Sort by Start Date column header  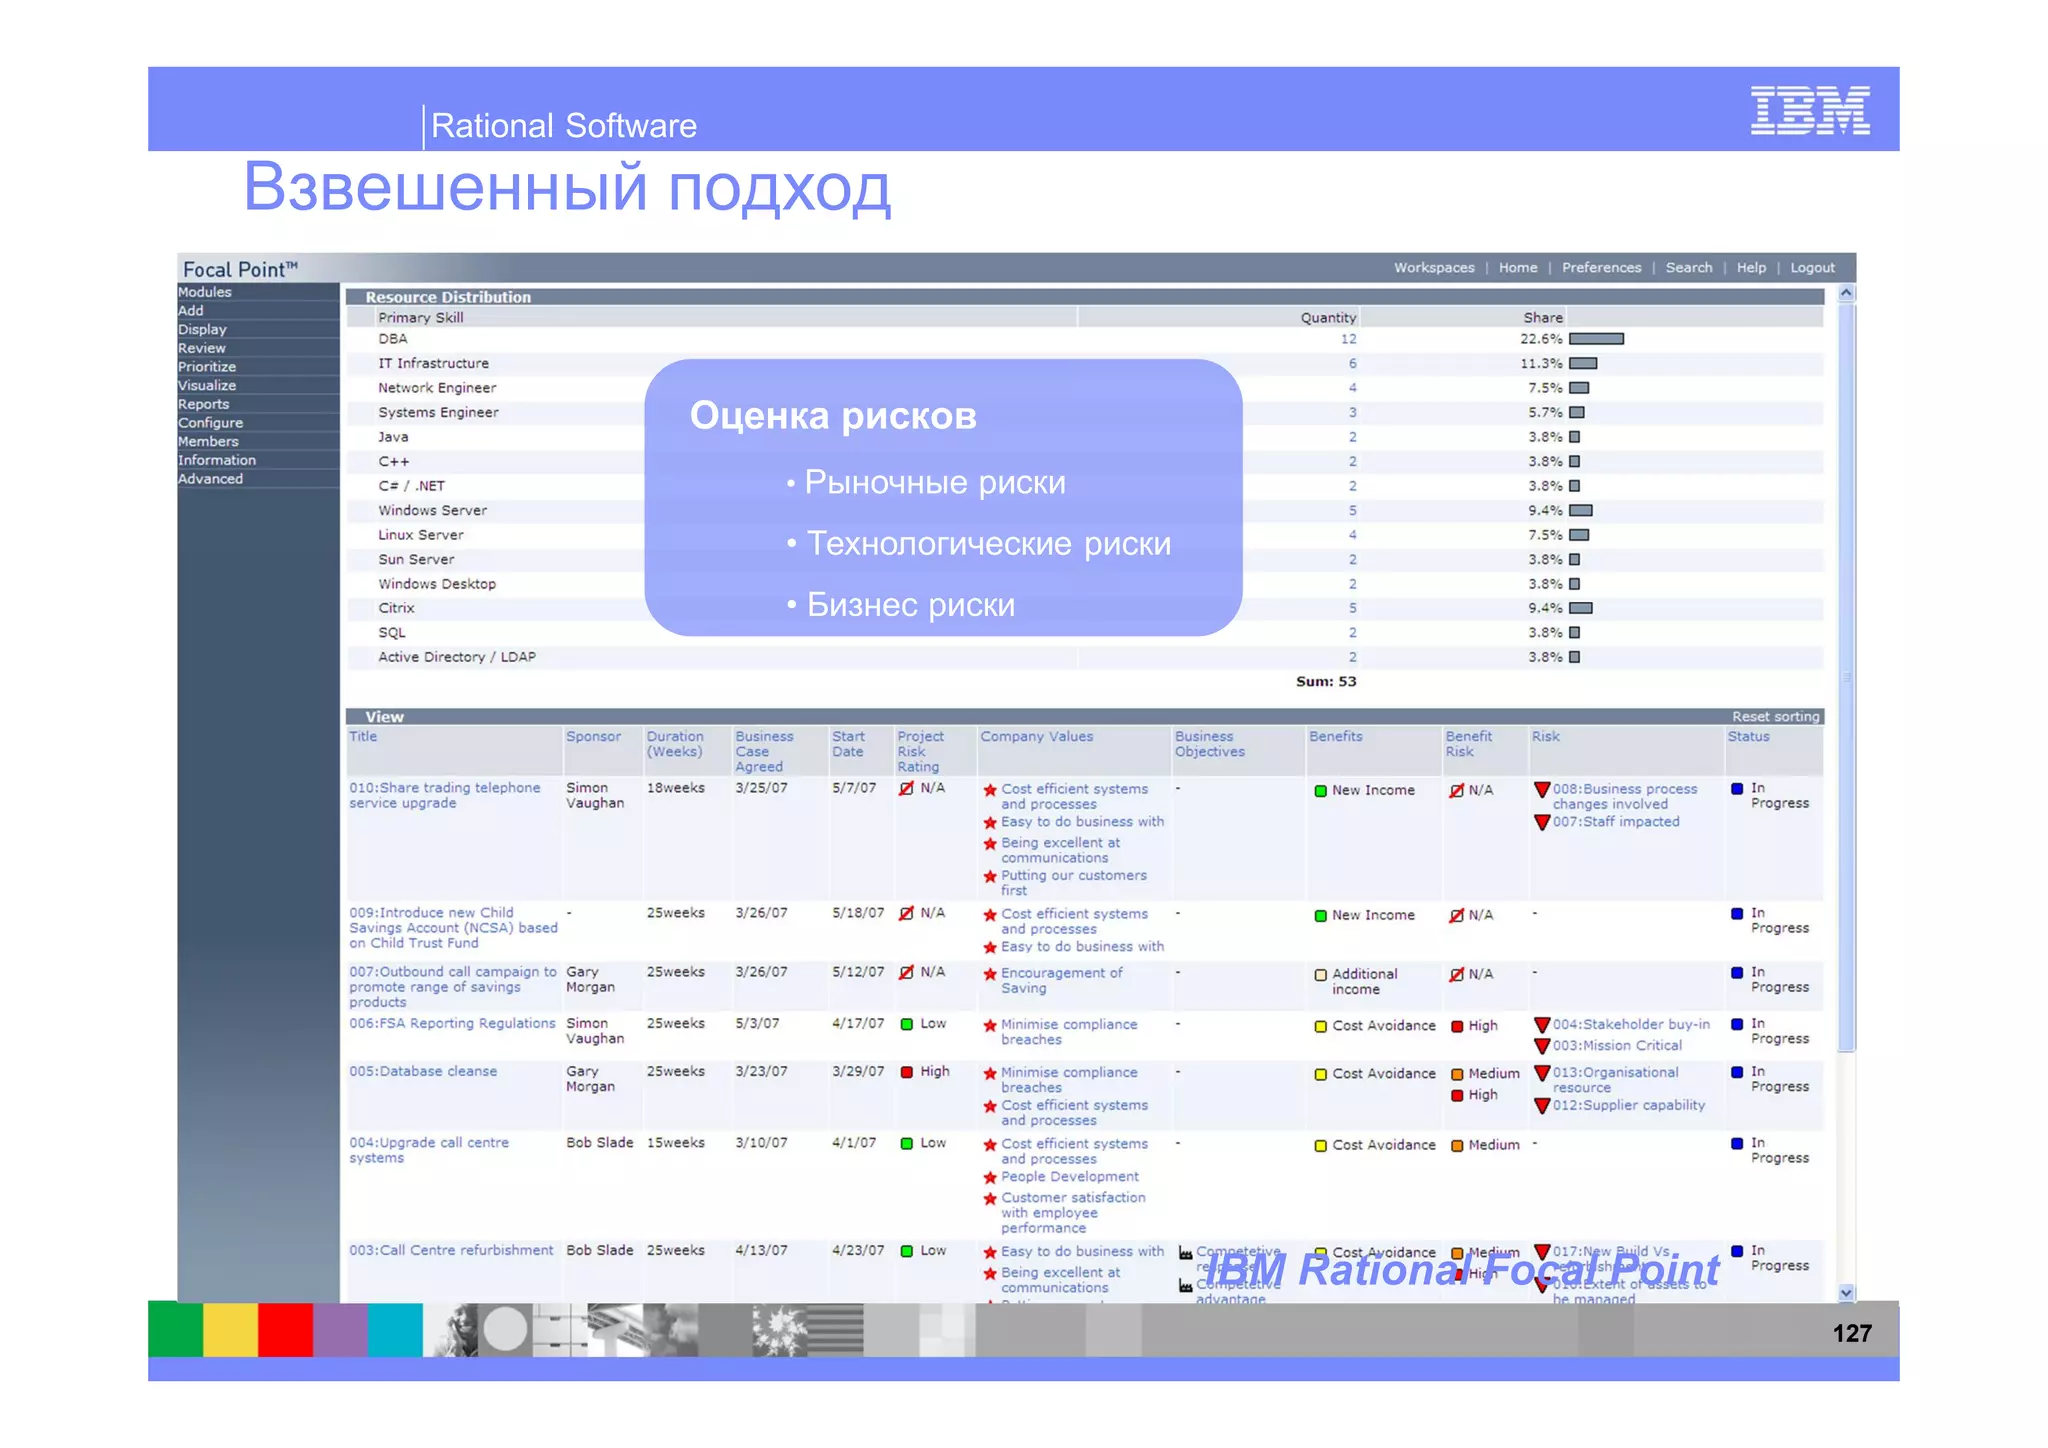[848, 744]
